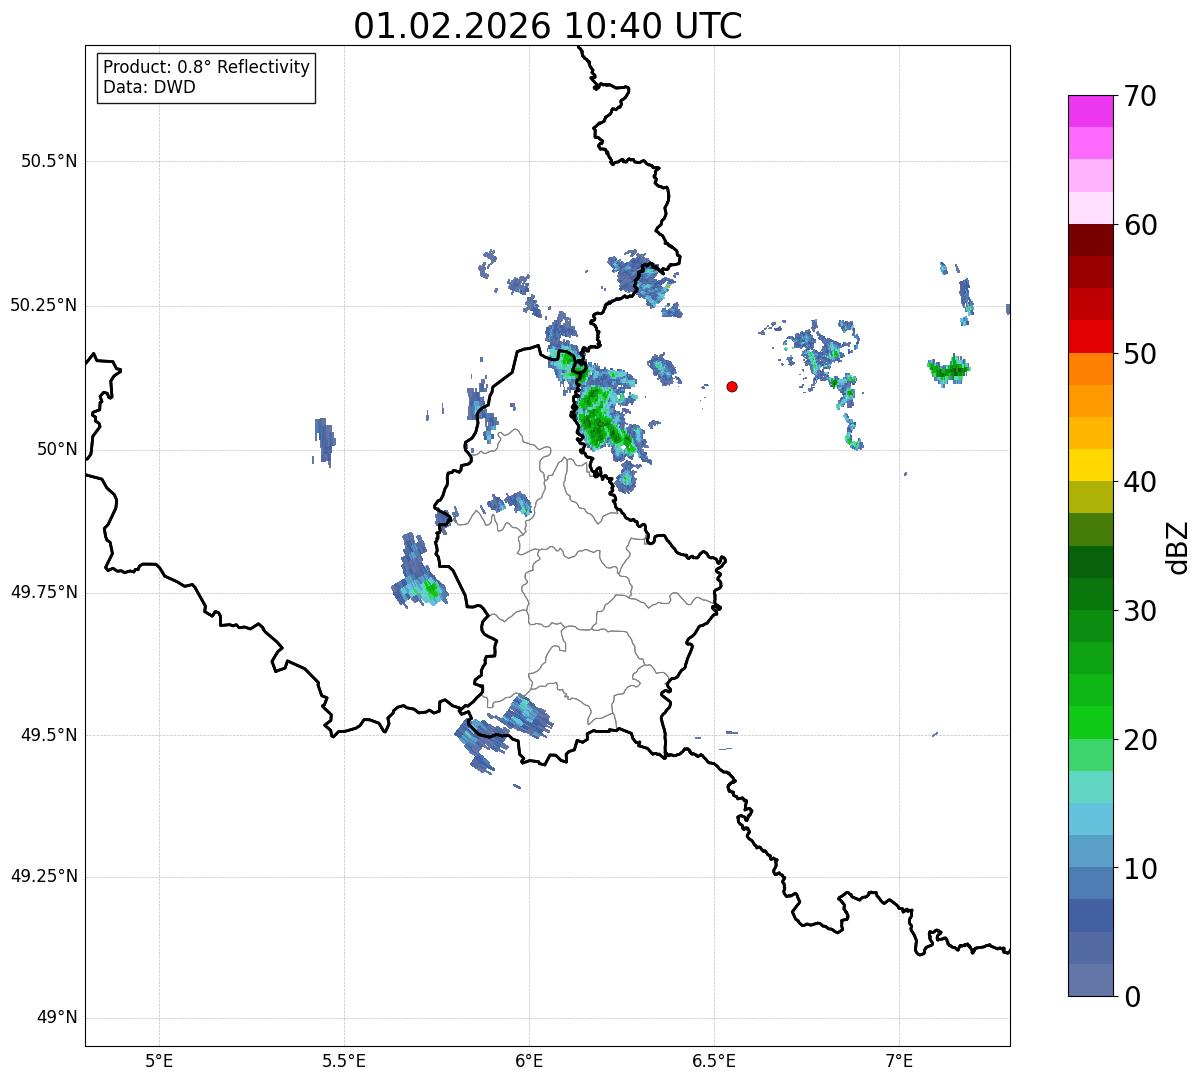The image size is (1202, 1081).
Task: Click the isolated blue echo near 5.45°E, 50°N
Action: click(x=324, y=441)
